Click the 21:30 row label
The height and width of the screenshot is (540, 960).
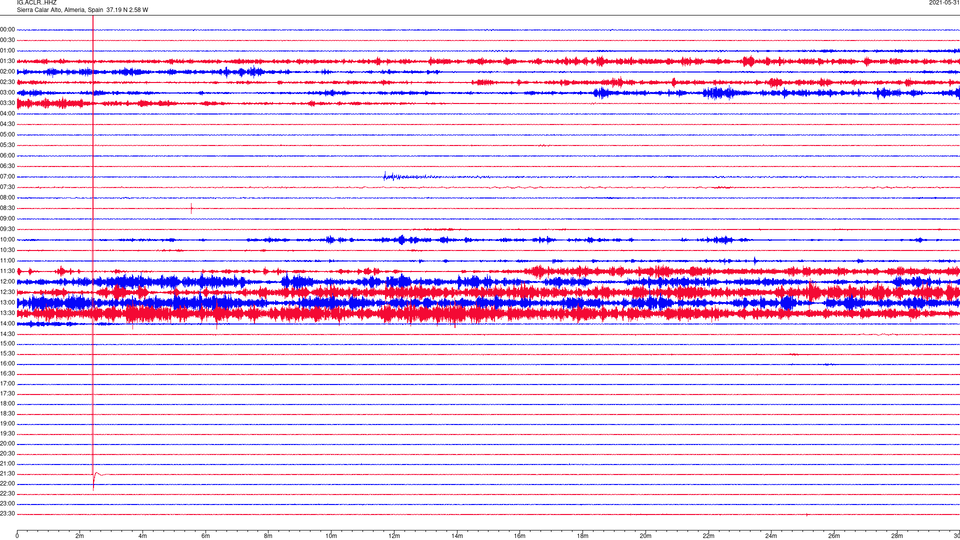coord(7,474)
